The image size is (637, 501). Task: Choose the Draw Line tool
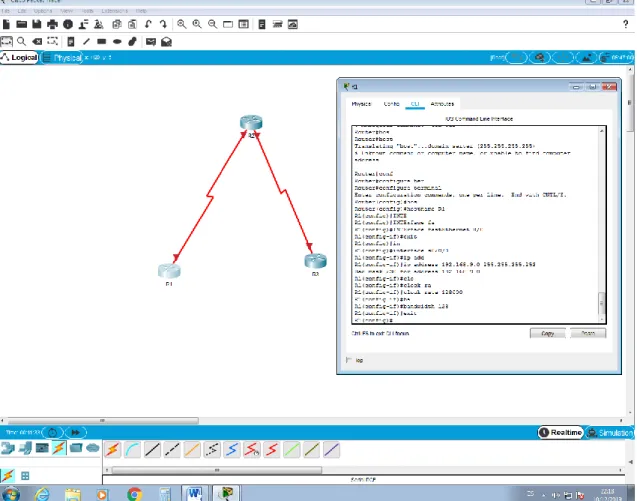pos(86,41)
